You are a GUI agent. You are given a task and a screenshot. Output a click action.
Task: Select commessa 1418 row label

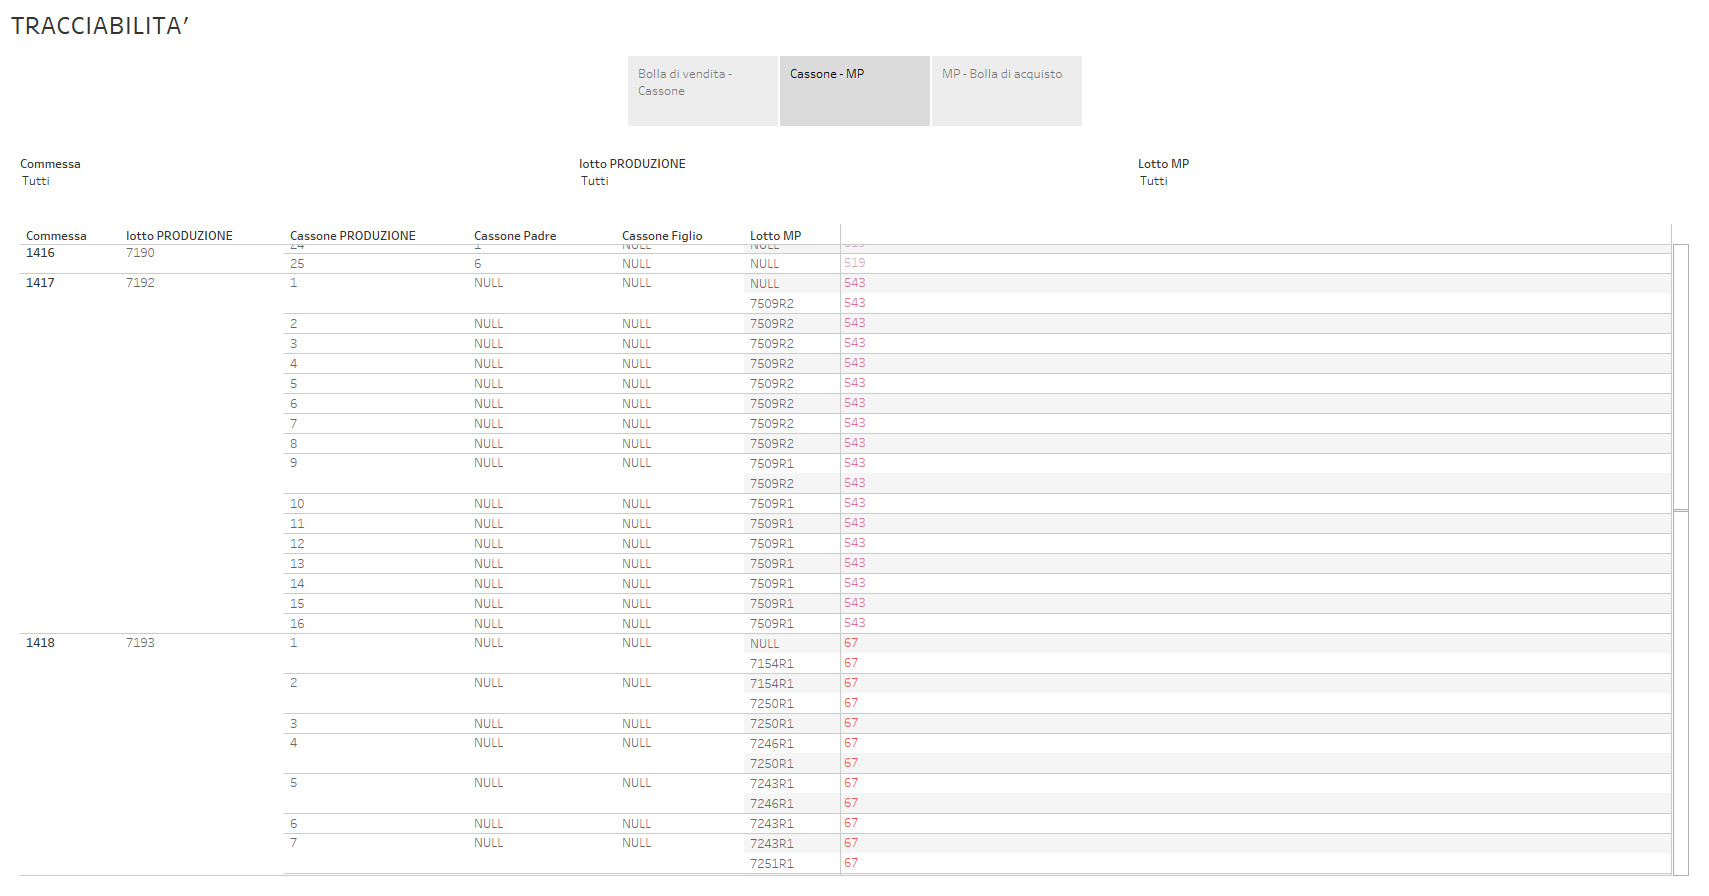(41, 643)
